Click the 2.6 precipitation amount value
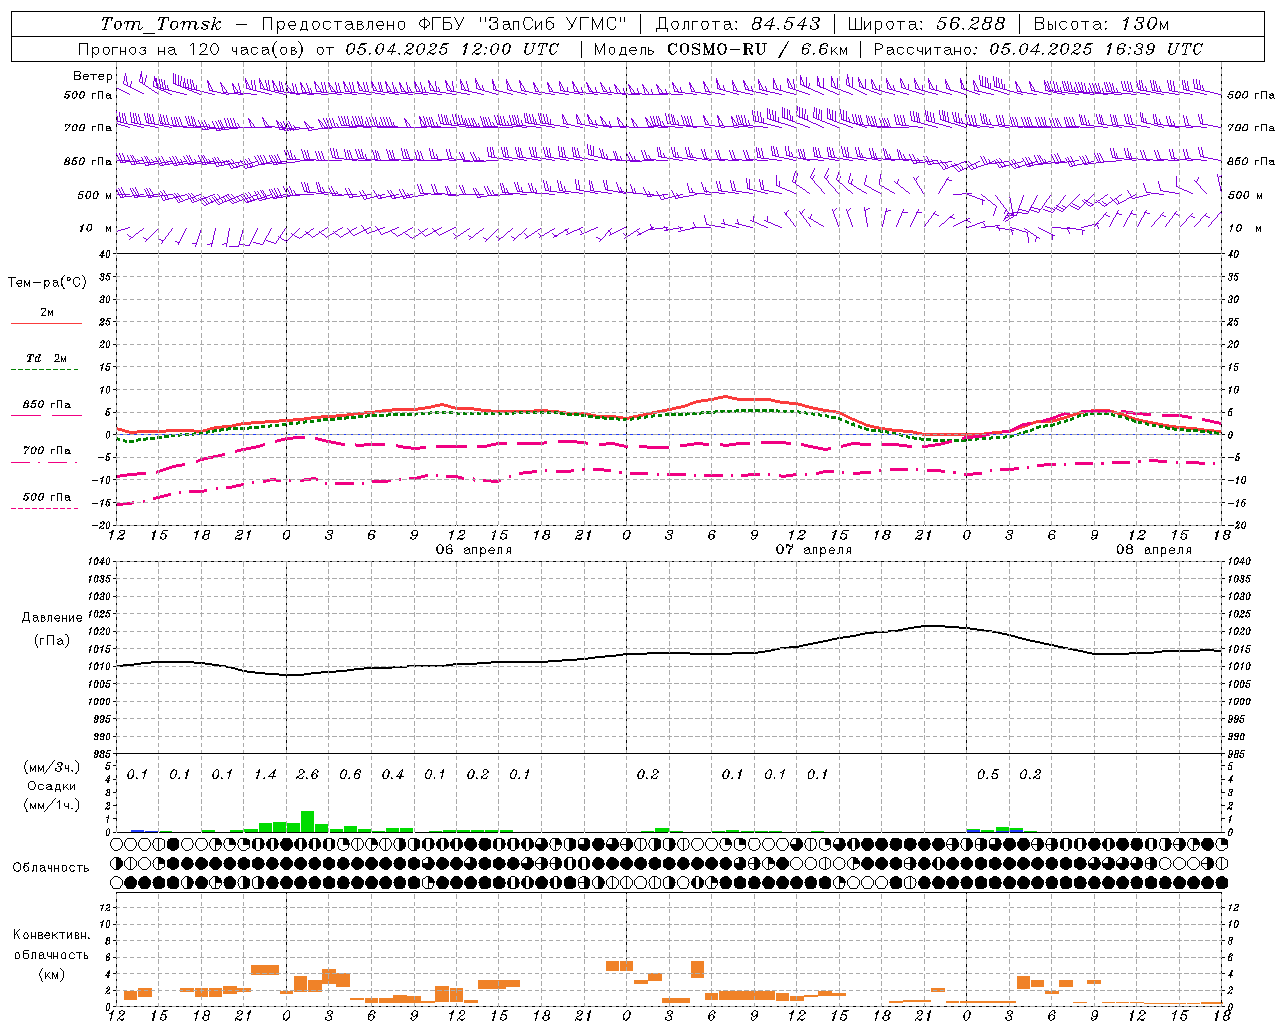Image resolution: width=1280 pixels, height=1024 pixels. click(x=307, y=775)
